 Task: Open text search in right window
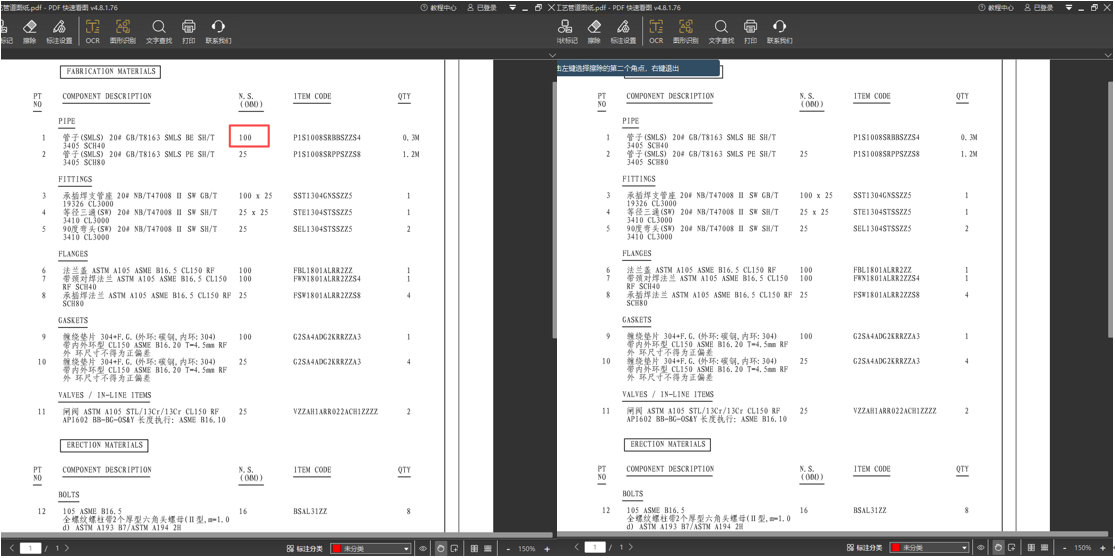(720, 30)
